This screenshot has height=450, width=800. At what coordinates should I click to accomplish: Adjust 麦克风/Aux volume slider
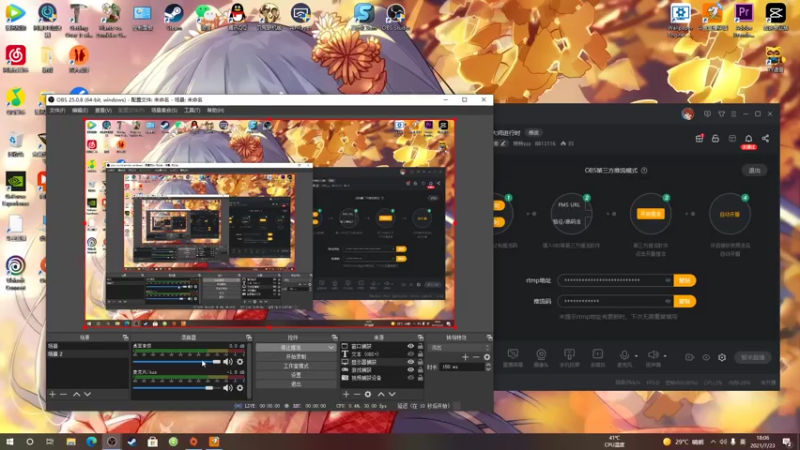point(177,388)
